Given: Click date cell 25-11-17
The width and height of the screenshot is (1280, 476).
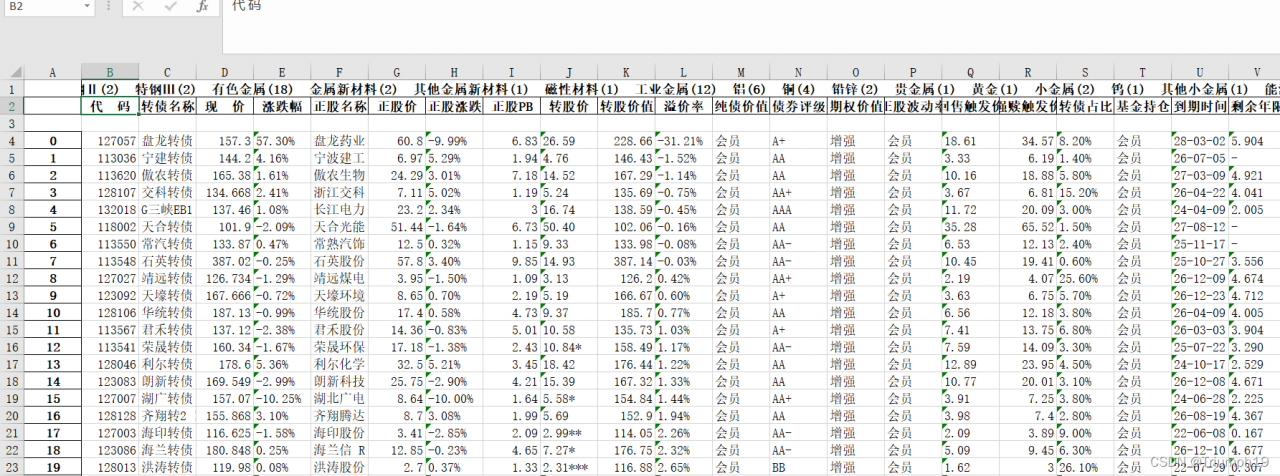Looking at the screenshot, I should [x=1200, y=244].
